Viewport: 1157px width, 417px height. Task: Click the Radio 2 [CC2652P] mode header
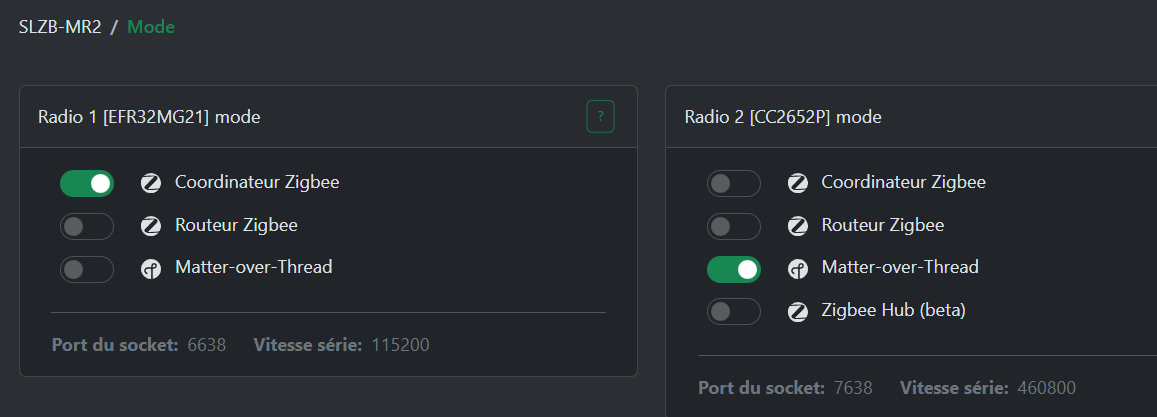point(783,117)
